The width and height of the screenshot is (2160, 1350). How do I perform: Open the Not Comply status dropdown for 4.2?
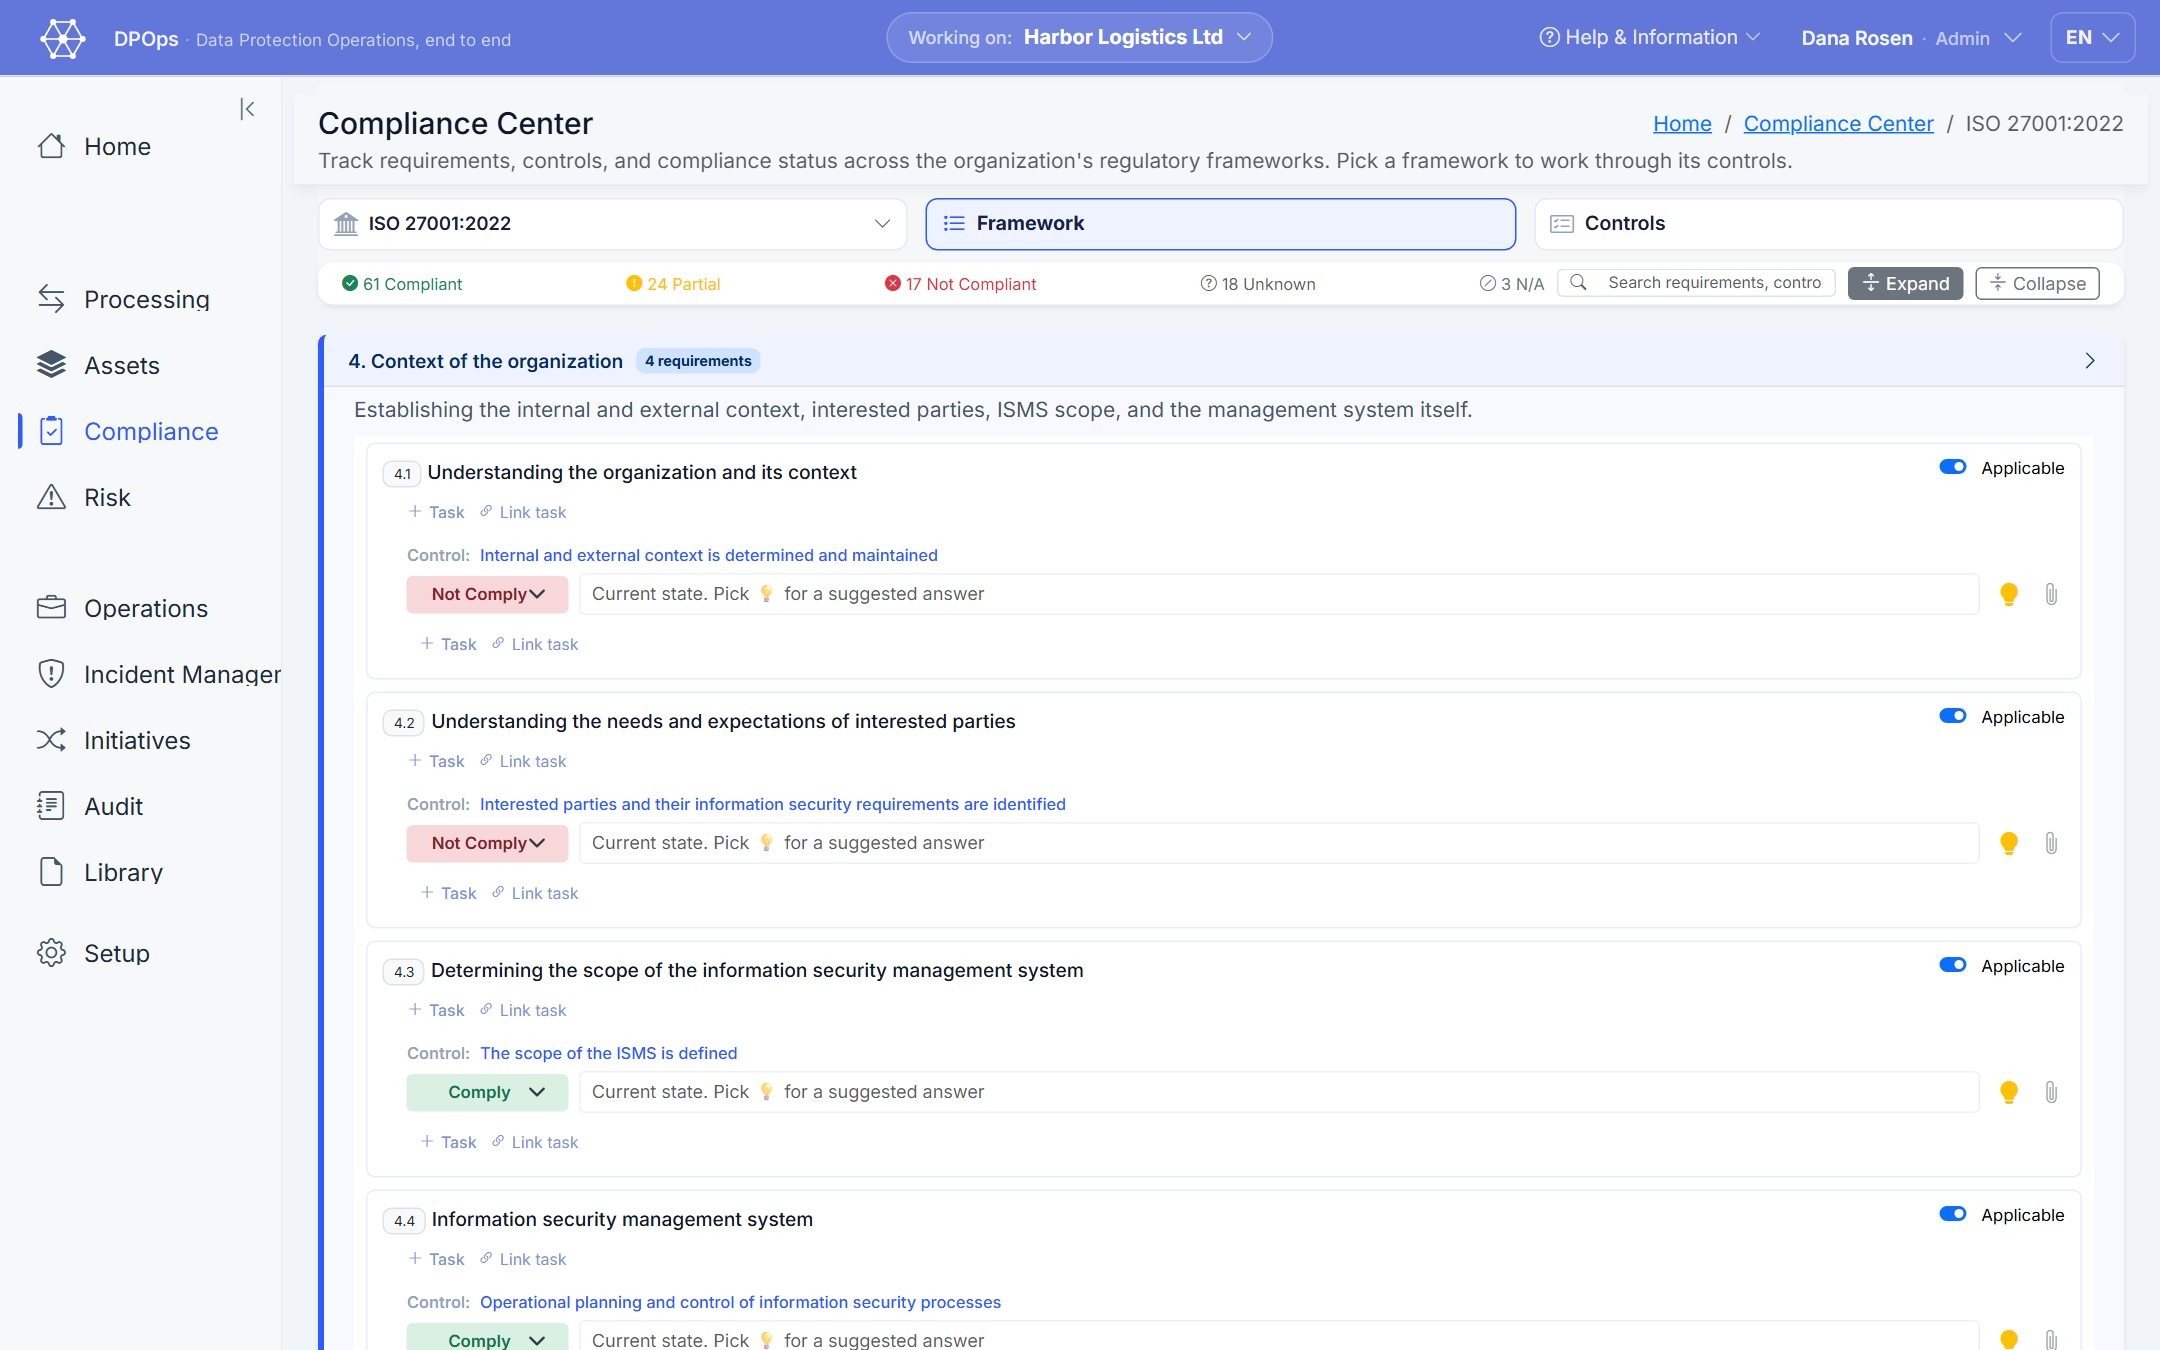click(487, 843)
